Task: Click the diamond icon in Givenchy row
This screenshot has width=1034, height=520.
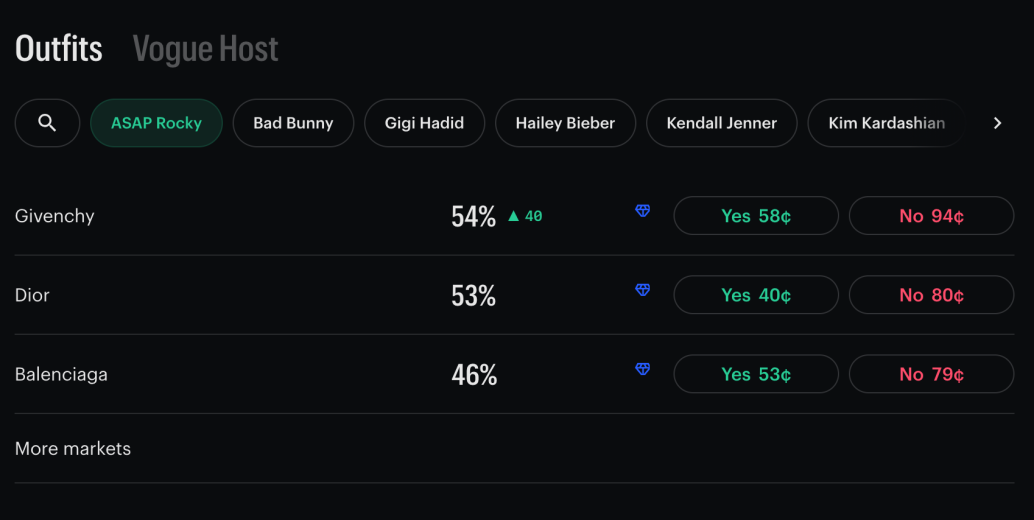Action: tap(643, 211)
